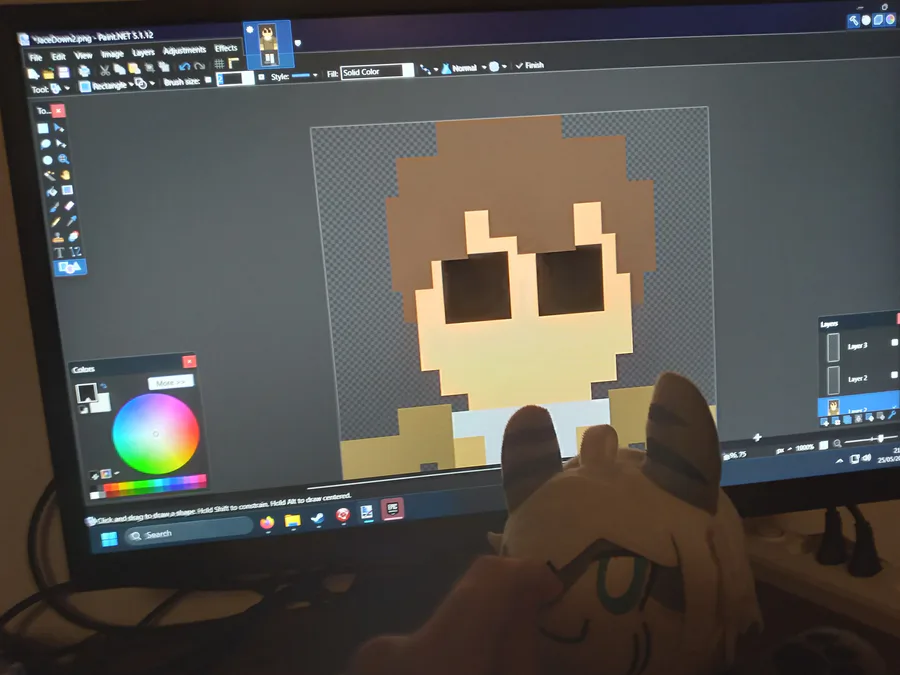Activate the Pan hand tool
This screenshot has height=675, width=900.
tap(65, 174)
